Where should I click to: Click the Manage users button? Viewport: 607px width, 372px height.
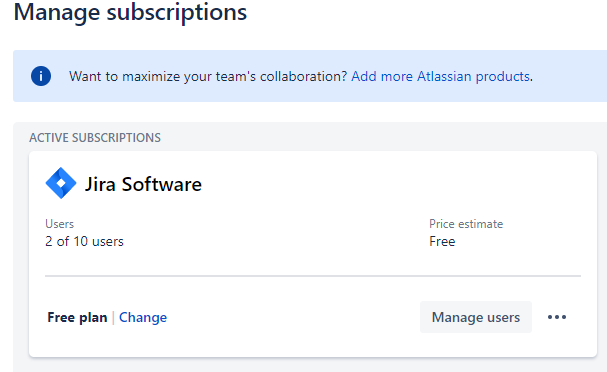coord(476,317)
